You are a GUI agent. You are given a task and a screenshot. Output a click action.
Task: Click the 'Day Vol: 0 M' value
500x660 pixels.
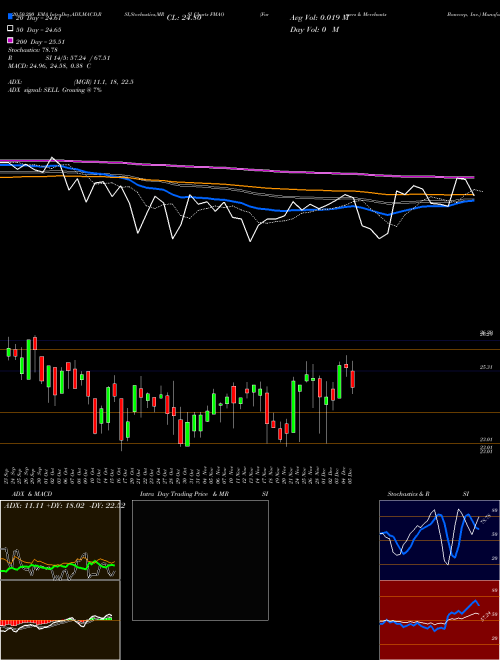tap(314, 30)
